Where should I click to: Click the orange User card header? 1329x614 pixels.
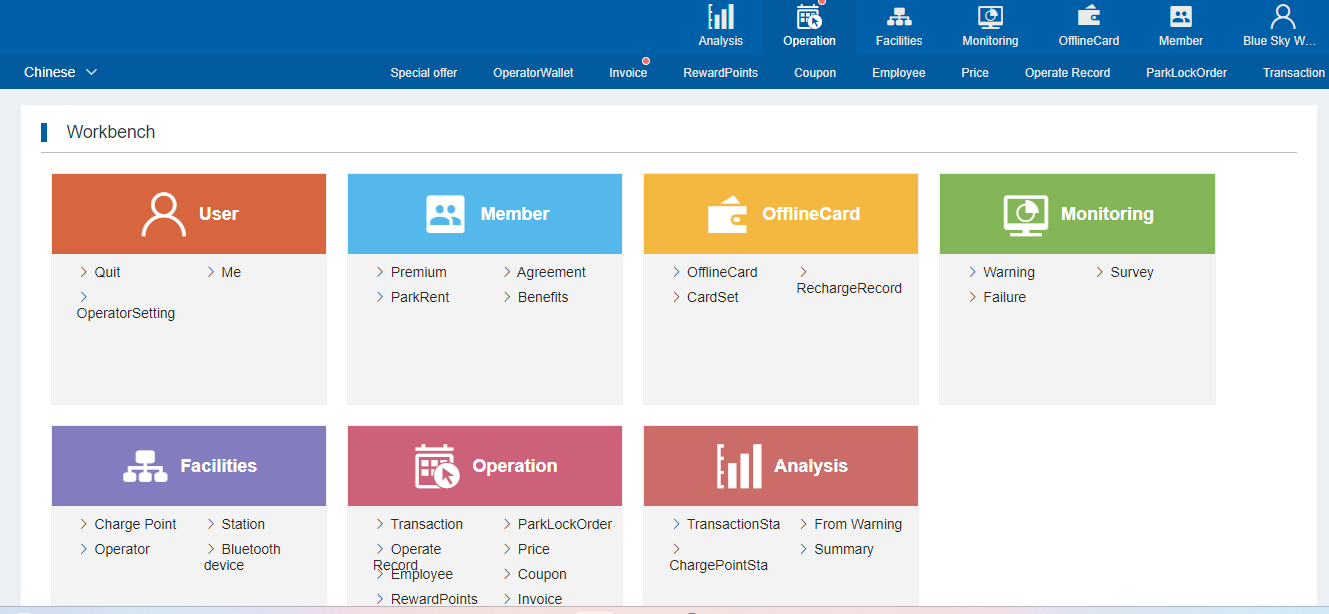tap(189, 214)
